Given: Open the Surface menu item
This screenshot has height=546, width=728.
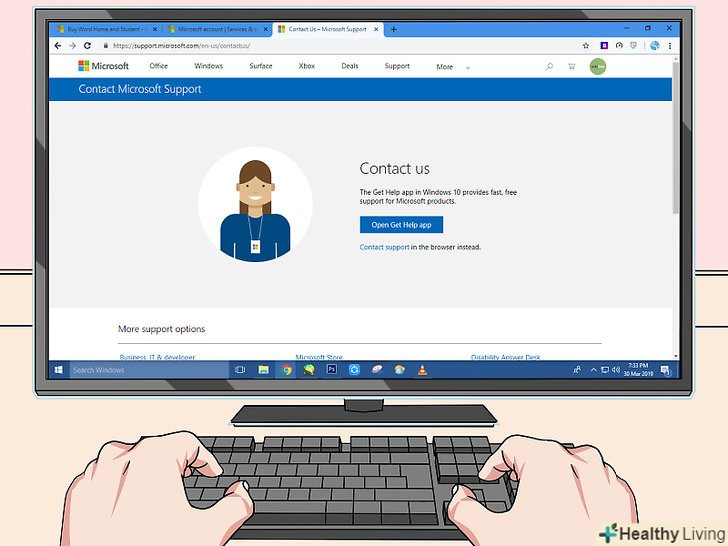Looking at the screenshot, I should (x=260, y=66).
